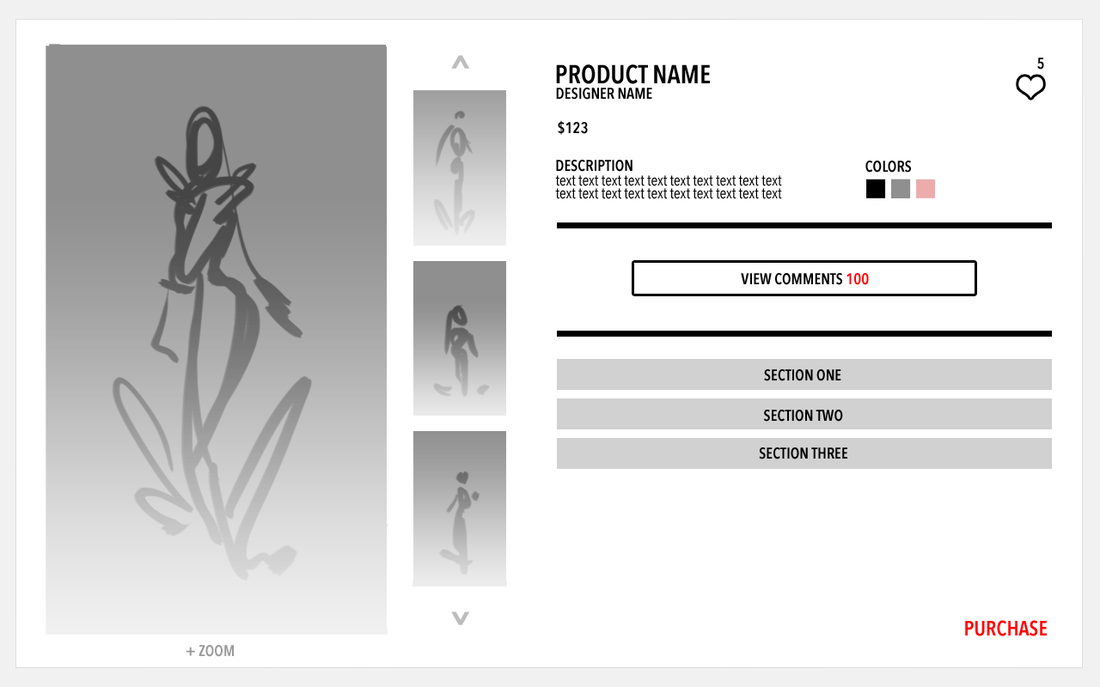The height and width of the screenshot is (687, 1100).
Task: Select the first product thumbnail
Action: click(x=460, y=168)
